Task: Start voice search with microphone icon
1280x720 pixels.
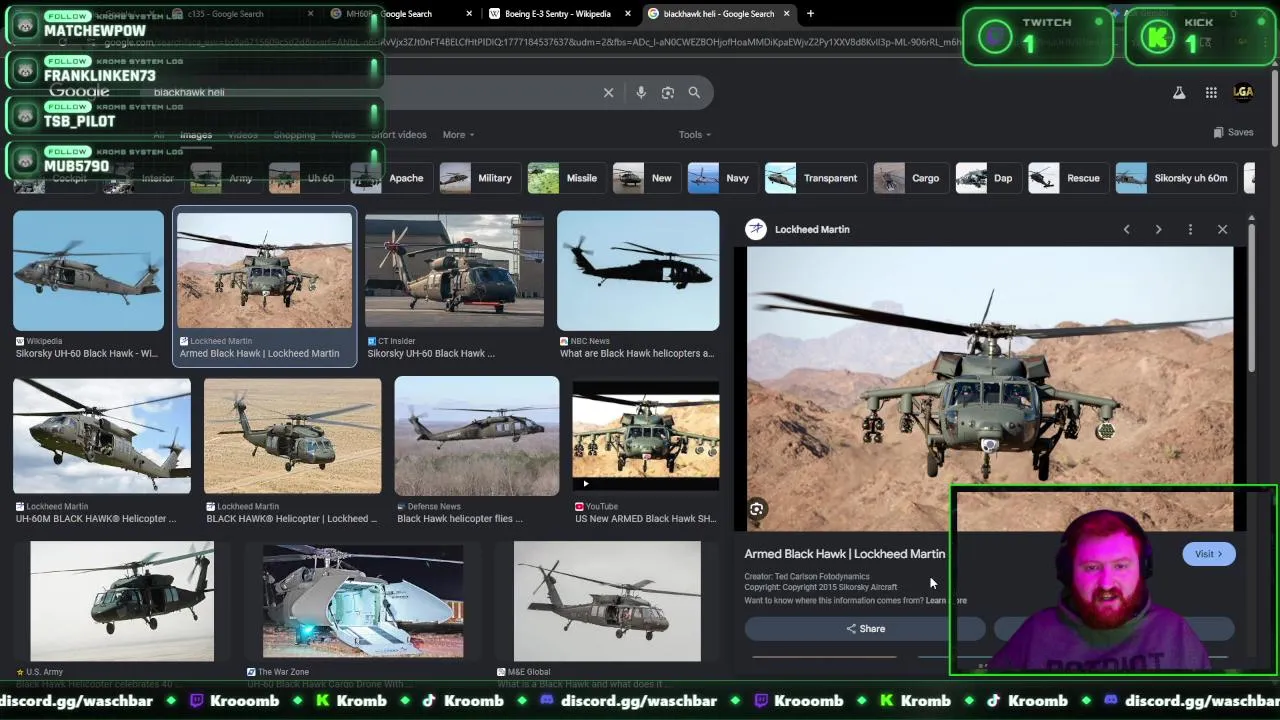Action: click(641, 92)
